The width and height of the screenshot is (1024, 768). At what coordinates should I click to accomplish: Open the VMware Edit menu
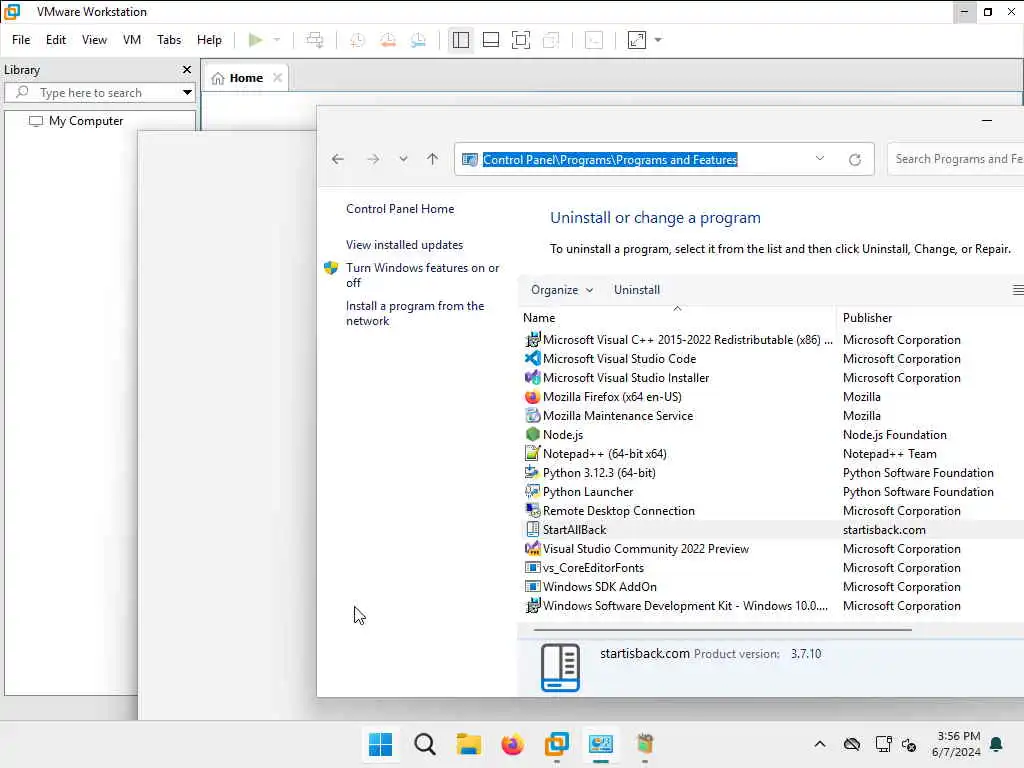tap(56, 40)
